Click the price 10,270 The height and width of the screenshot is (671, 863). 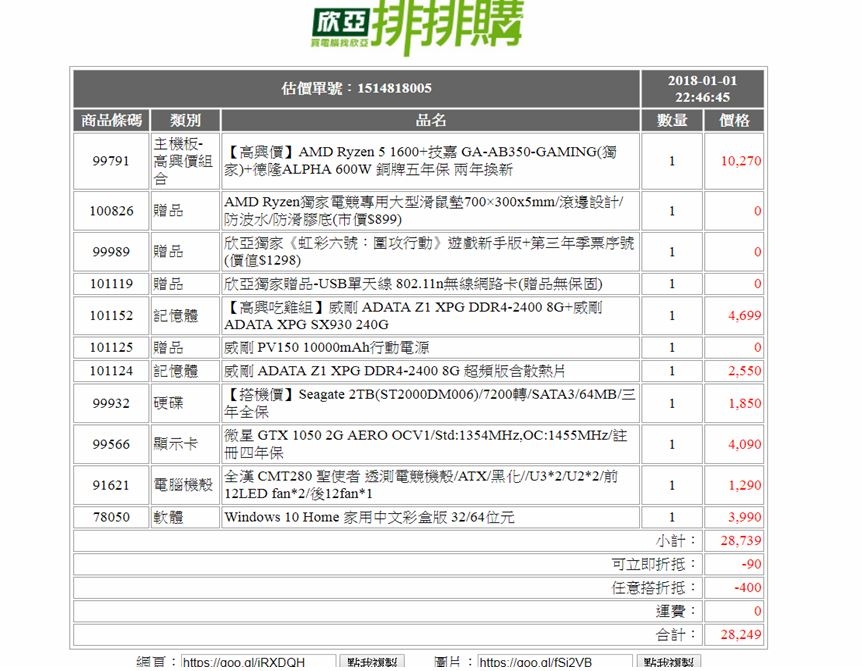741,161
